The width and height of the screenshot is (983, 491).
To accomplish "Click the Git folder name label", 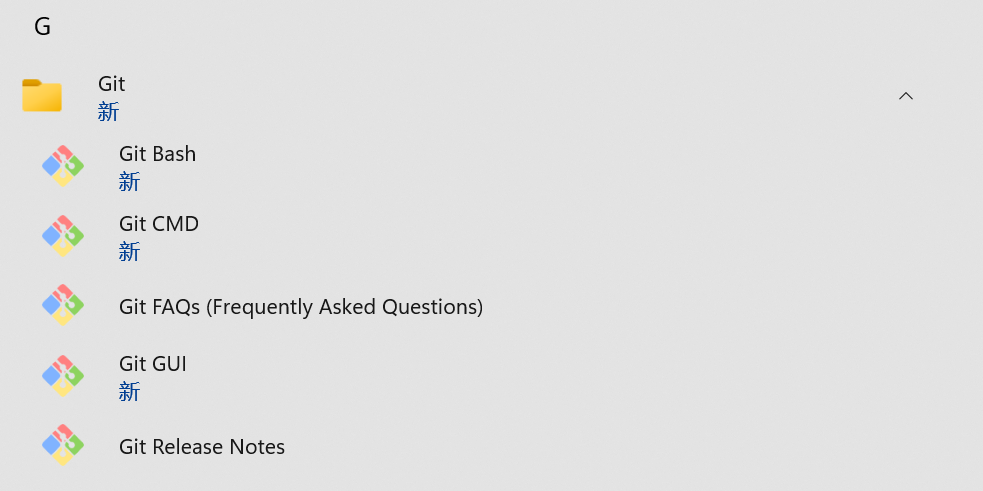I will pyautogui.click(x=112, y=84).
